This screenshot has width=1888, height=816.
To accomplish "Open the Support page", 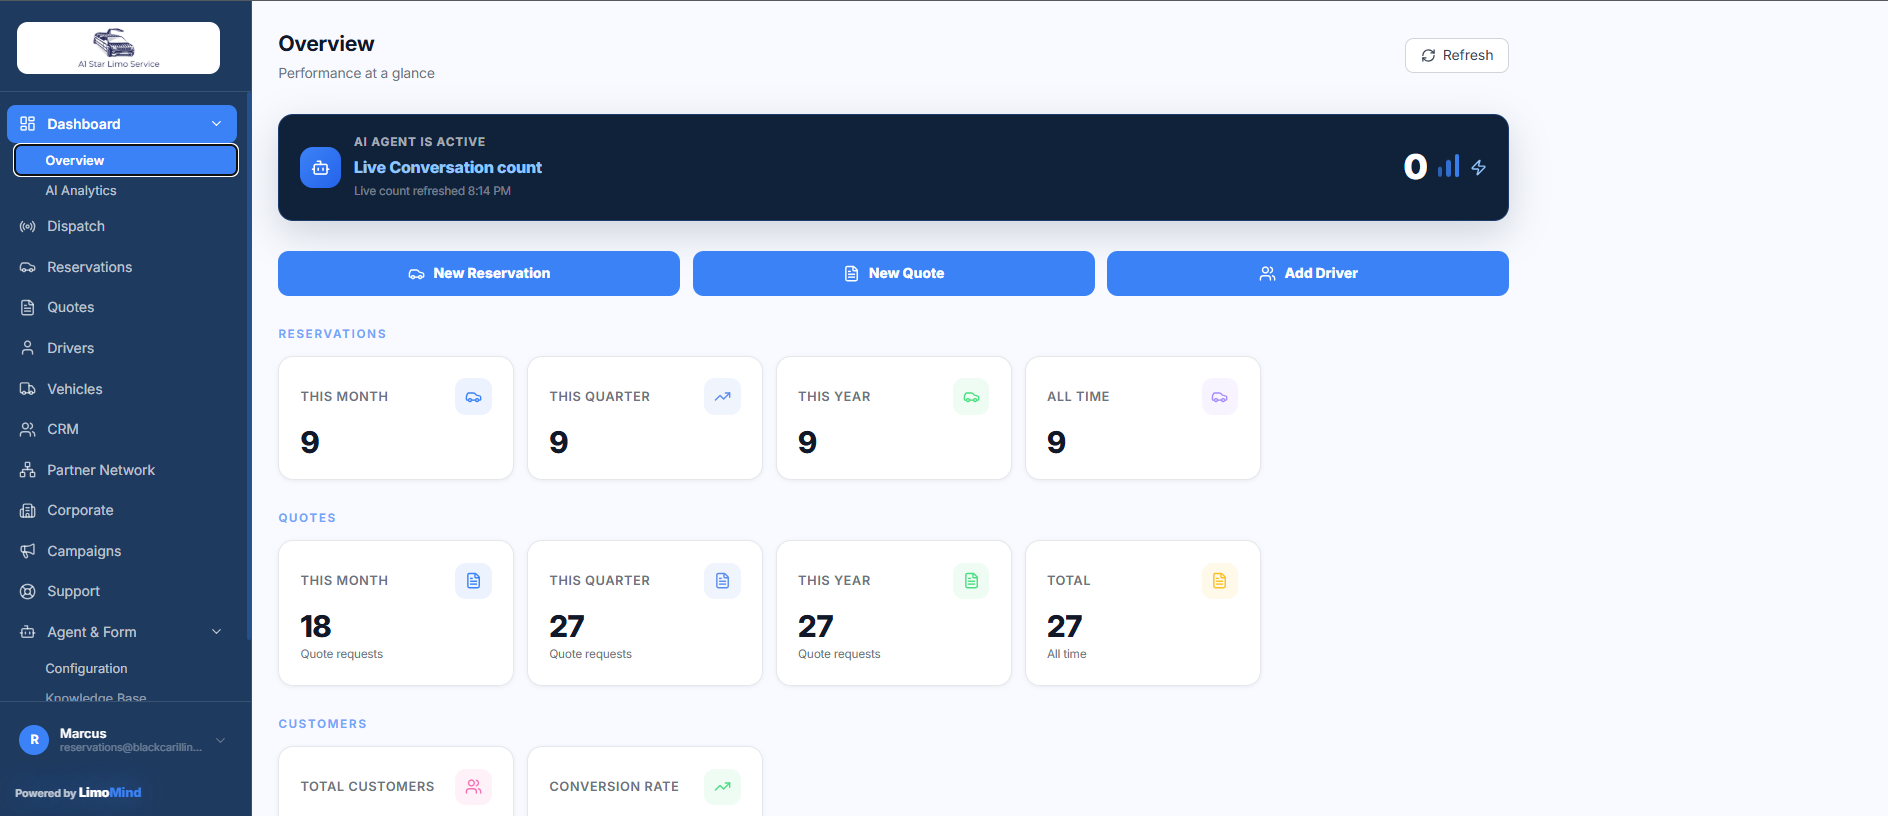I will (73, 591).
